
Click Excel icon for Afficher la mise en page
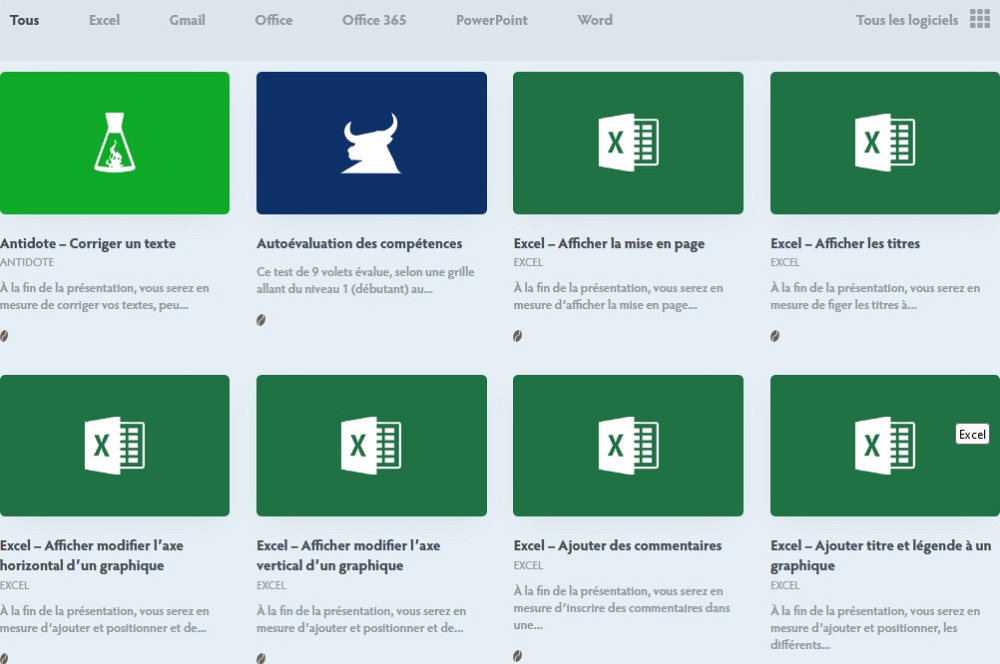coord(628,143)
